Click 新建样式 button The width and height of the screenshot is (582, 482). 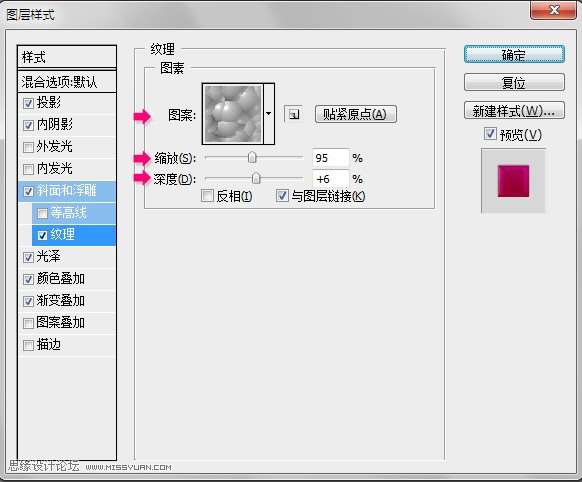click(514, 110)
